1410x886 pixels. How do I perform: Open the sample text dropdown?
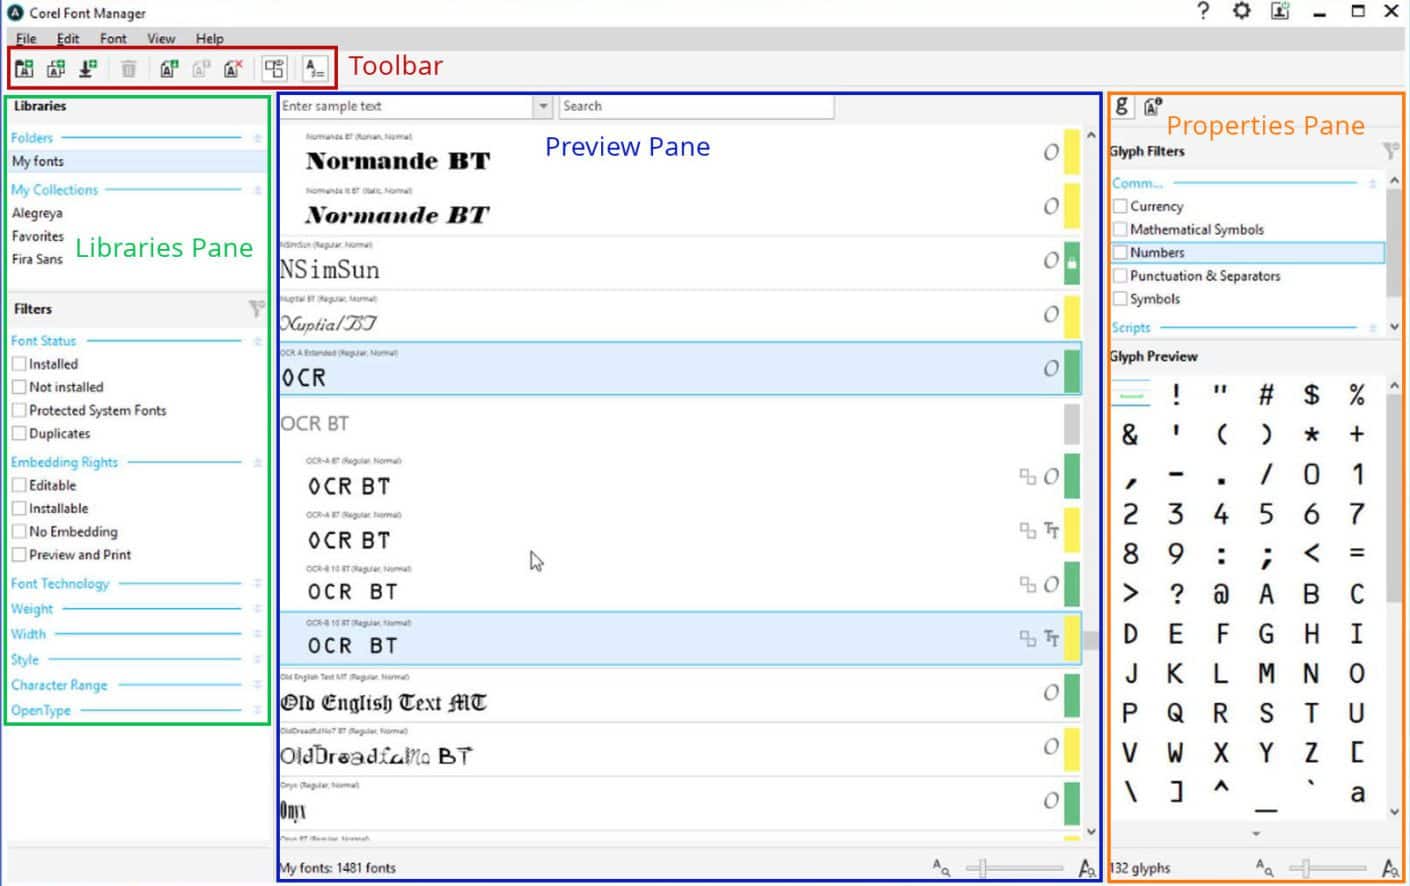542,106
